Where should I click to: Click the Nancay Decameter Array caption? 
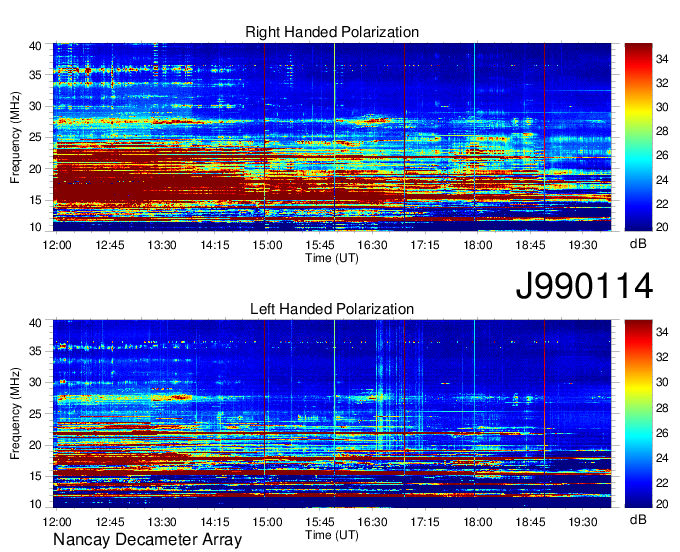point(147,539)
